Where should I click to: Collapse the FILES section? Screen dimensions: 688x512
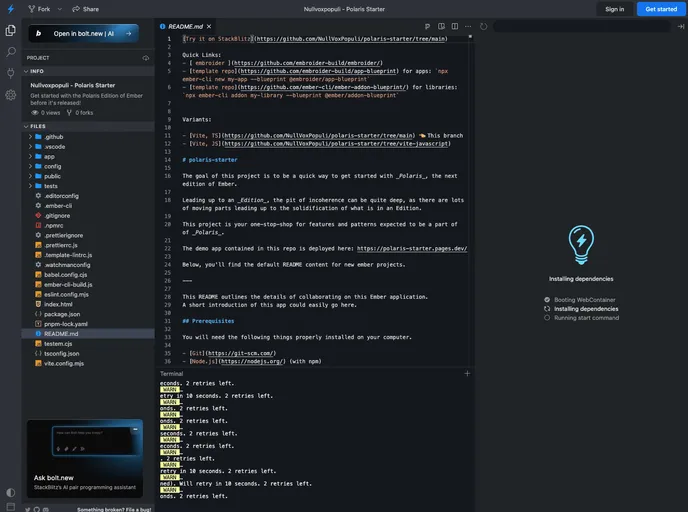coord(38,126)
